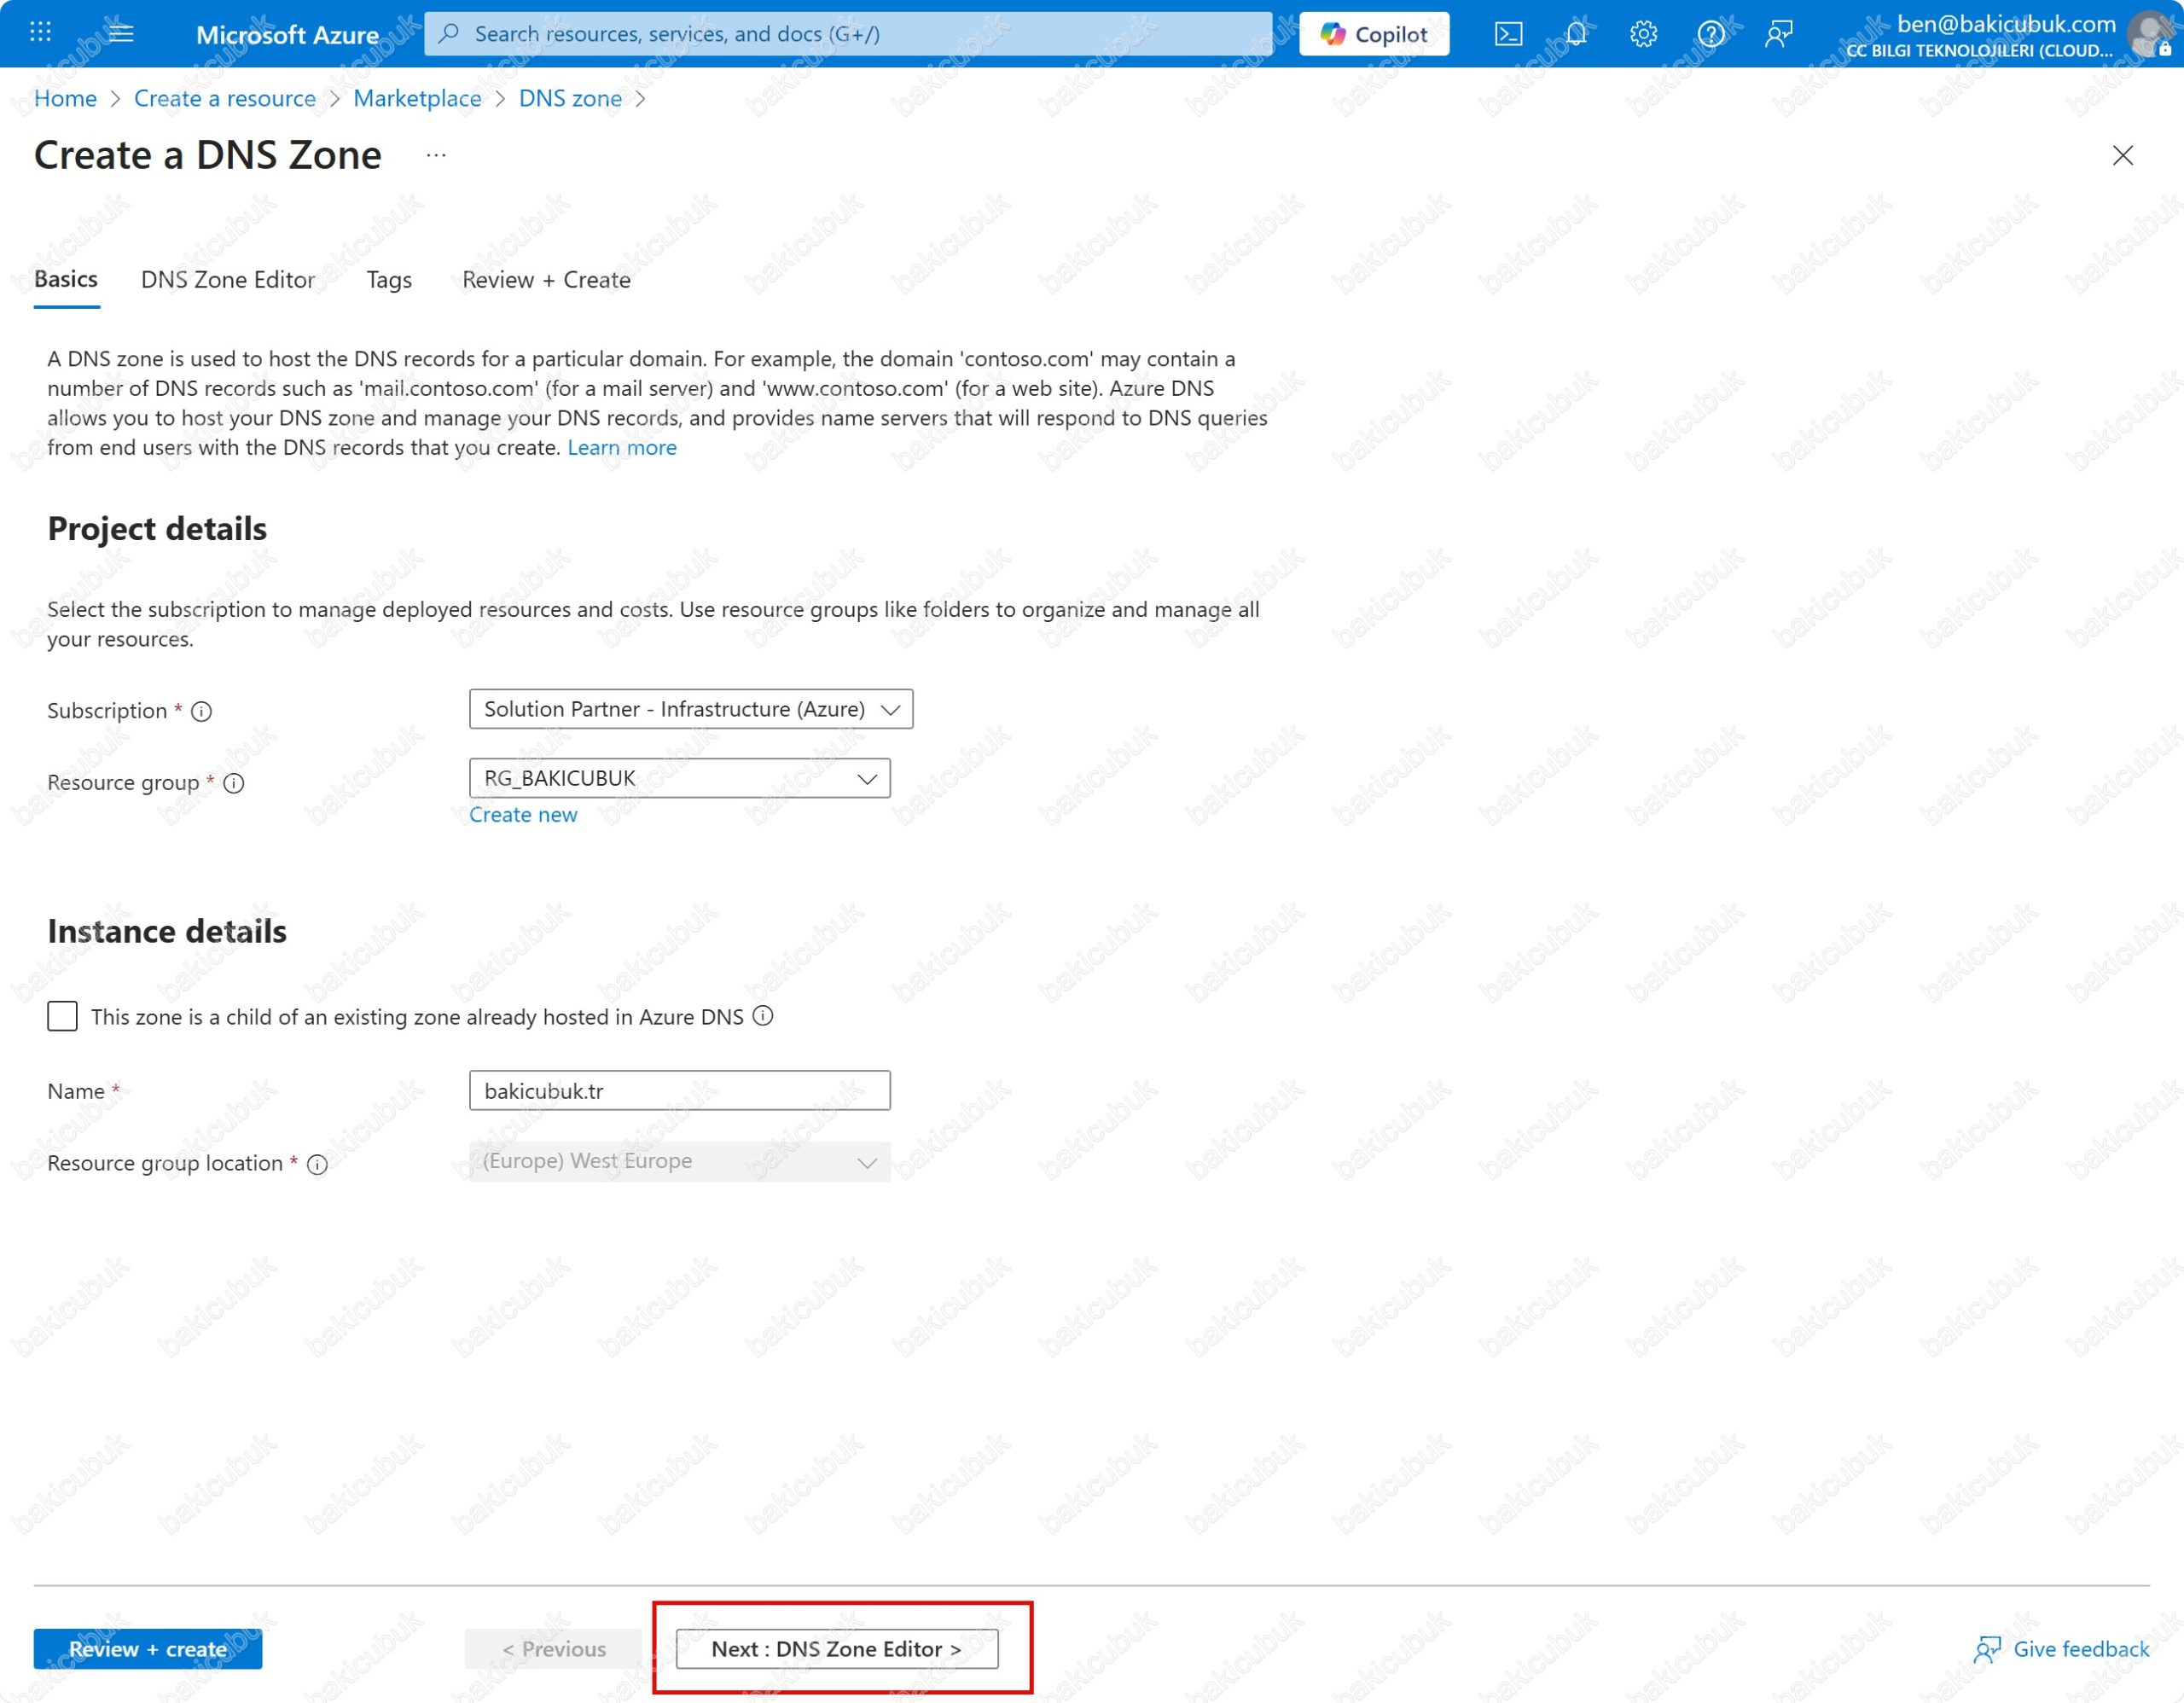
Task: Show info tooltip for Resource group
Action: [x=234, y=783]
